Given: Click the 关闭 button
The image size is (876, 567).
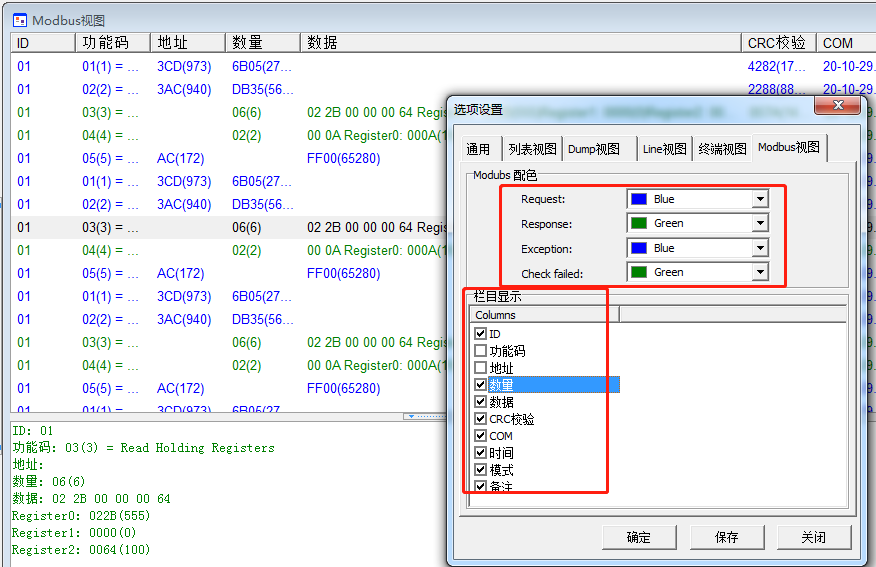Looking at the screenshot, I should point(814,537).
